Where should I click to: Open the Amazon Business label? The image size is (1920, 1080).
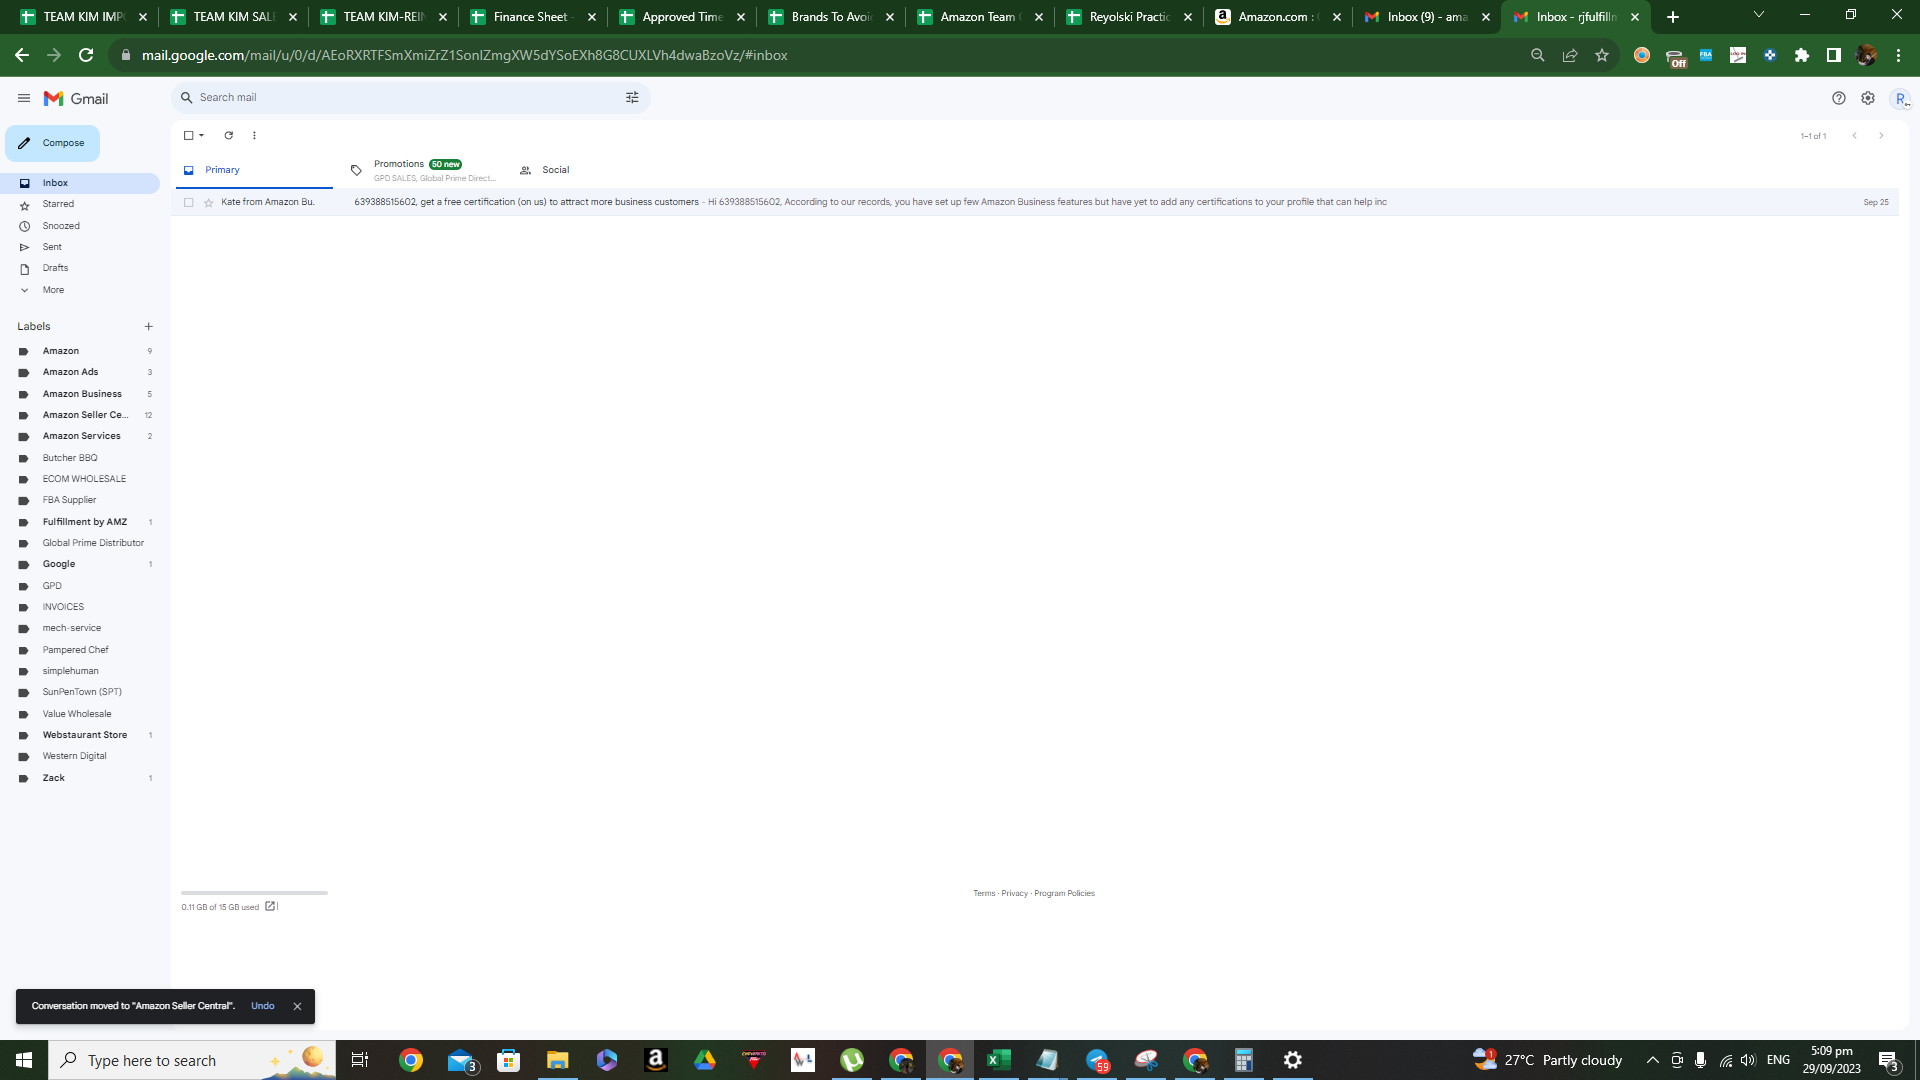(x=80, y=394)
